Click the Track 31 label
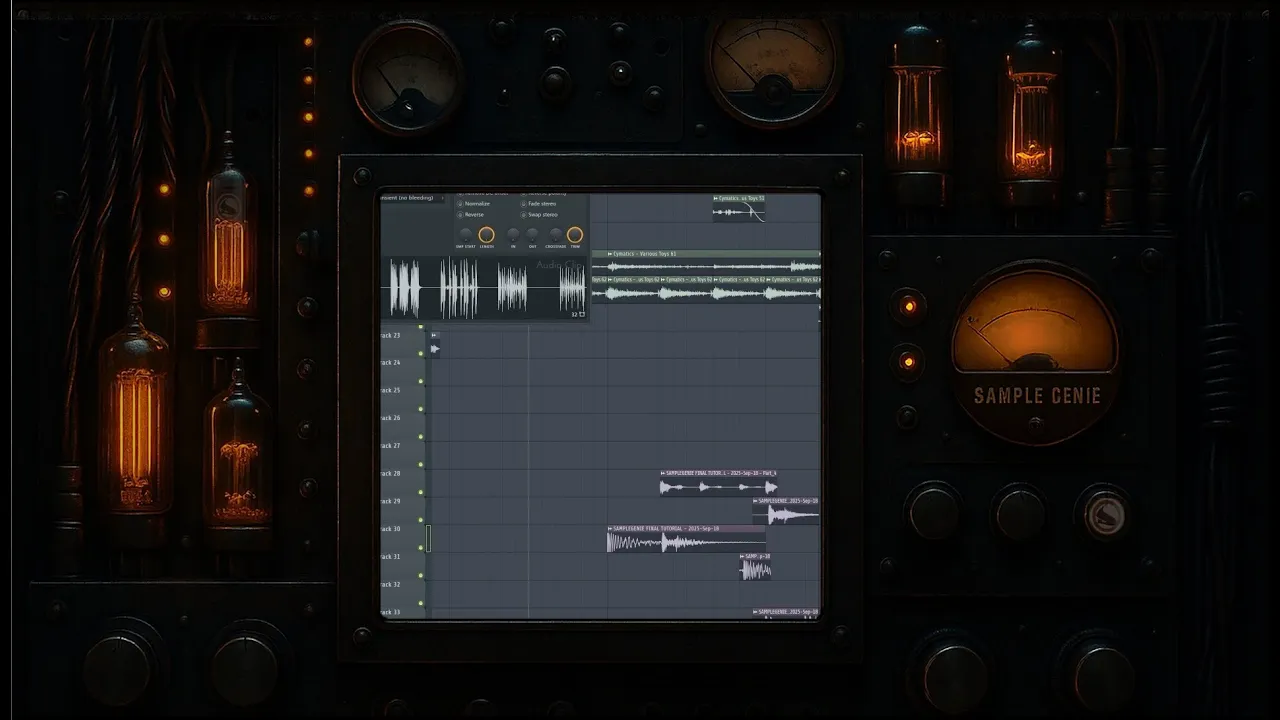 tap(390, 556)
